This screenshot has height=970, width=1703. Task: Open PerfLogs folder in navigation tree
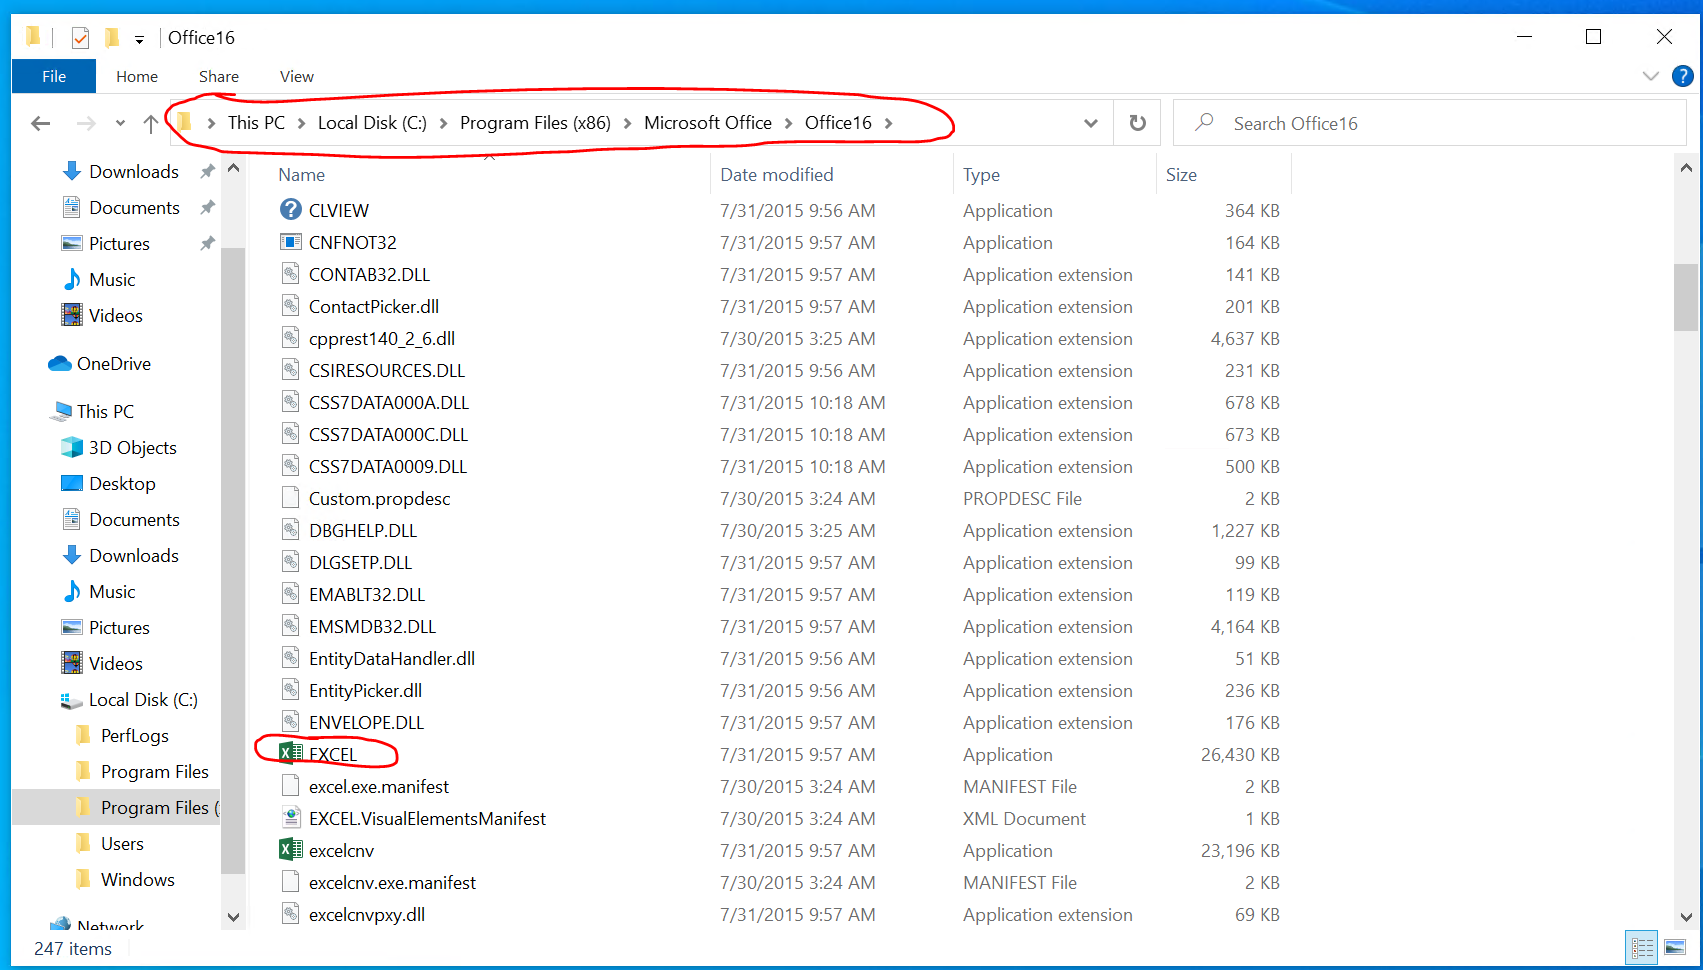coord(134,735)
